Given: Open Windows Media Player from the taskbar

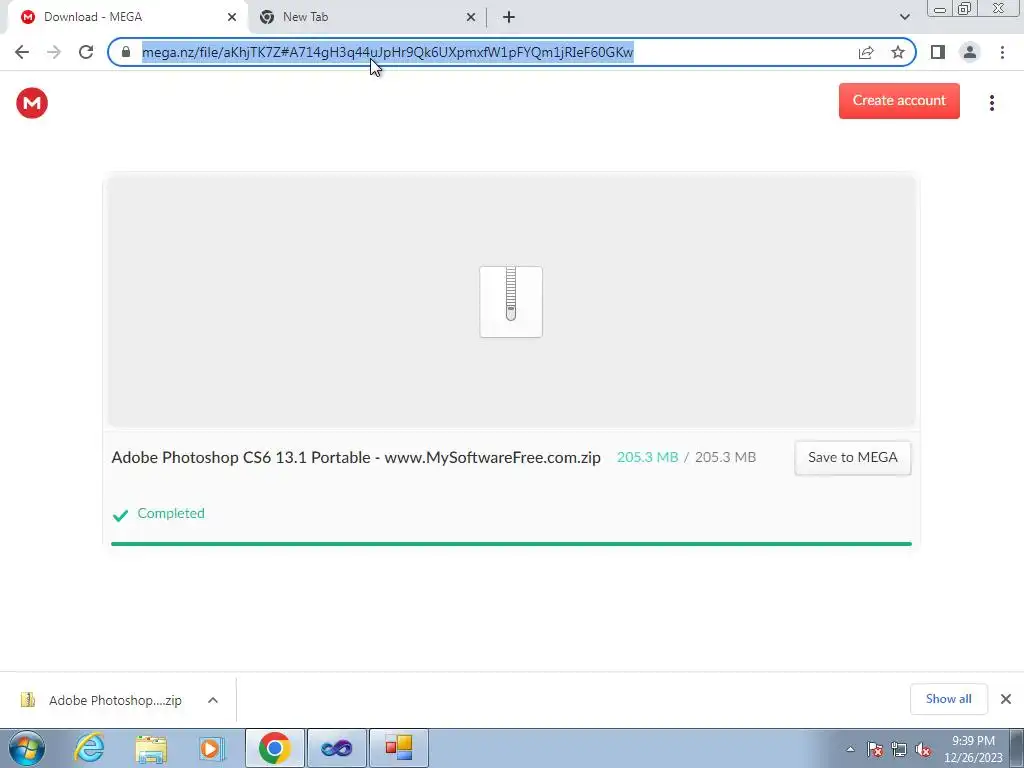Looking at the screenshot, I should pos(211,748).
